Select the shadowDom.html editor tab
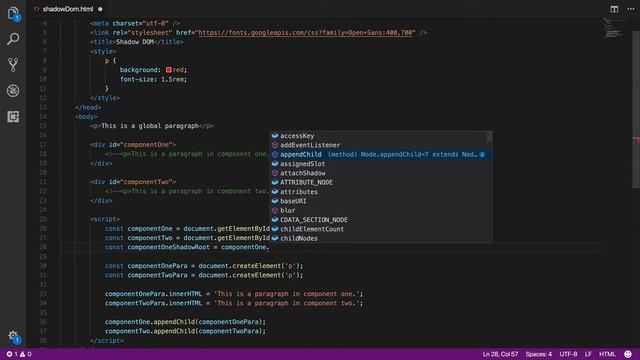The image size is (640, 360). [x=68, y=9]
